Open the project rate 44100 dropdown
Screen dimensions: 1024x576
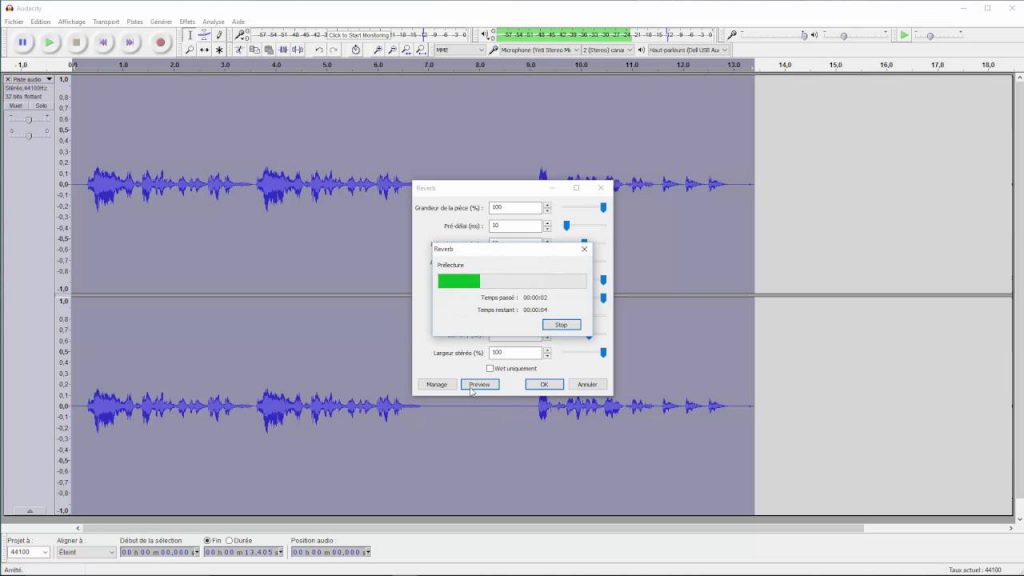click(28, 552)
